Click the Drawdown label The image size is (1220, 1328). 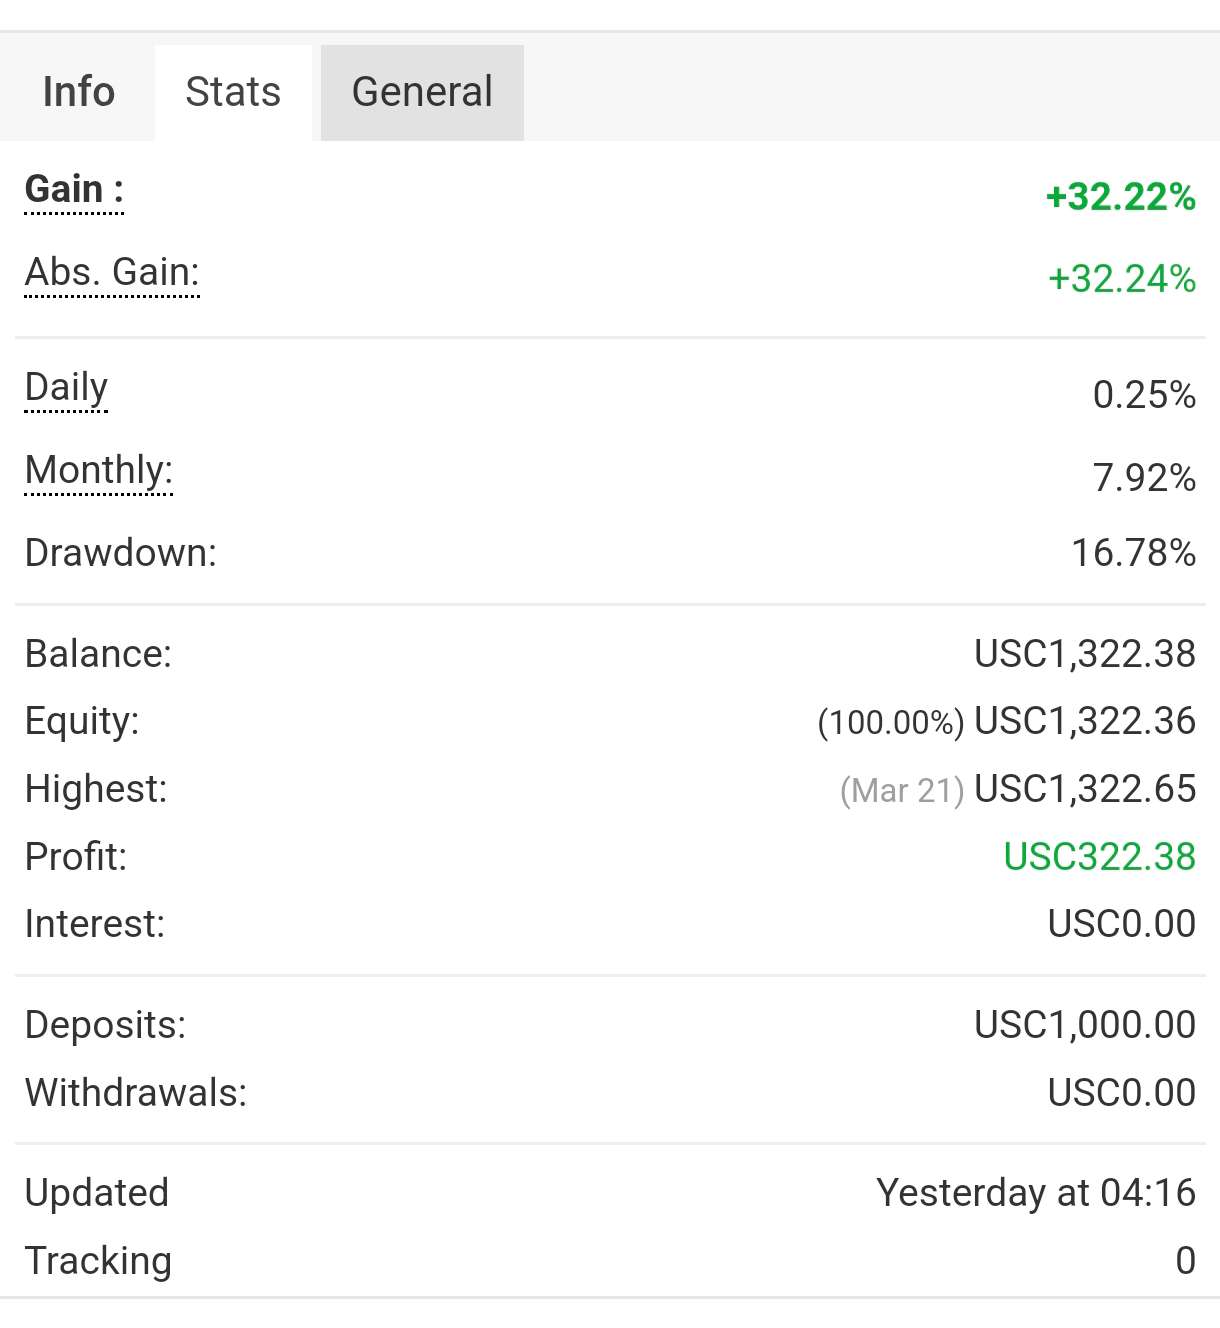pos(121,553)
